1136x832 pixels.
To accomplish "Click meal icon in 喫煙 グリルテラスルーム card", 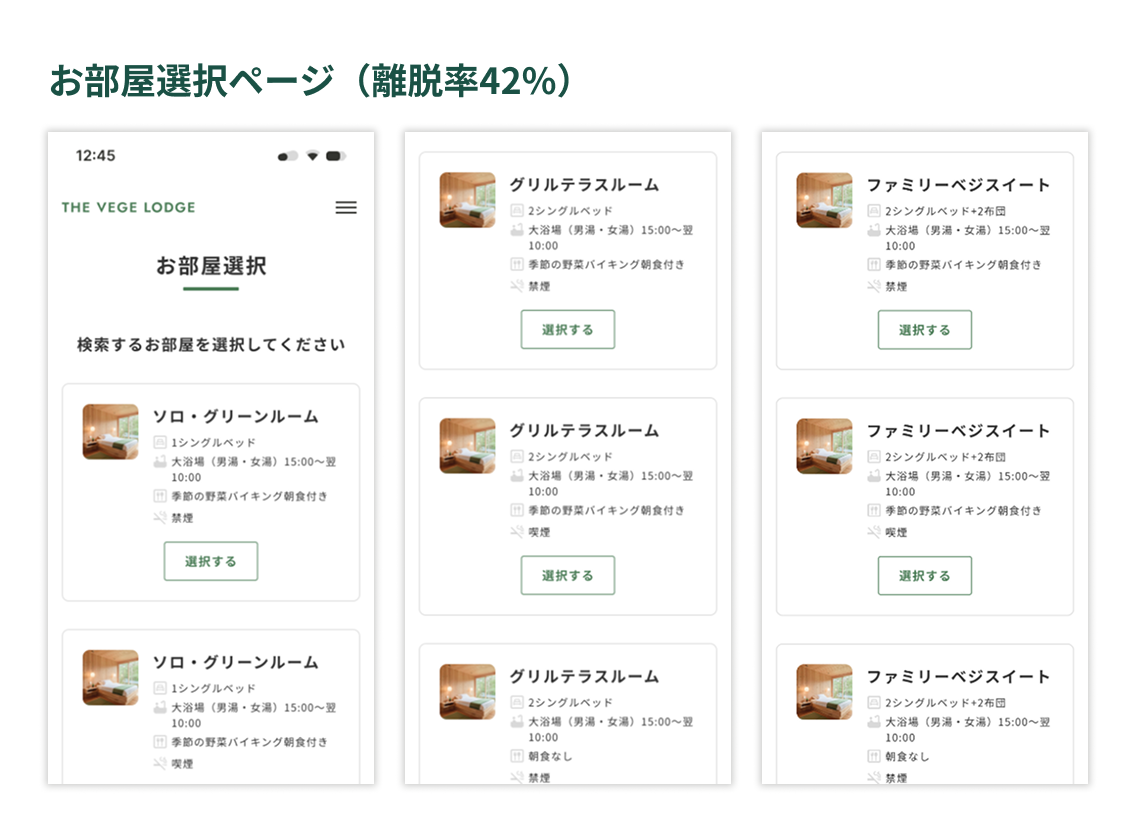I will (x=517, y=510).
